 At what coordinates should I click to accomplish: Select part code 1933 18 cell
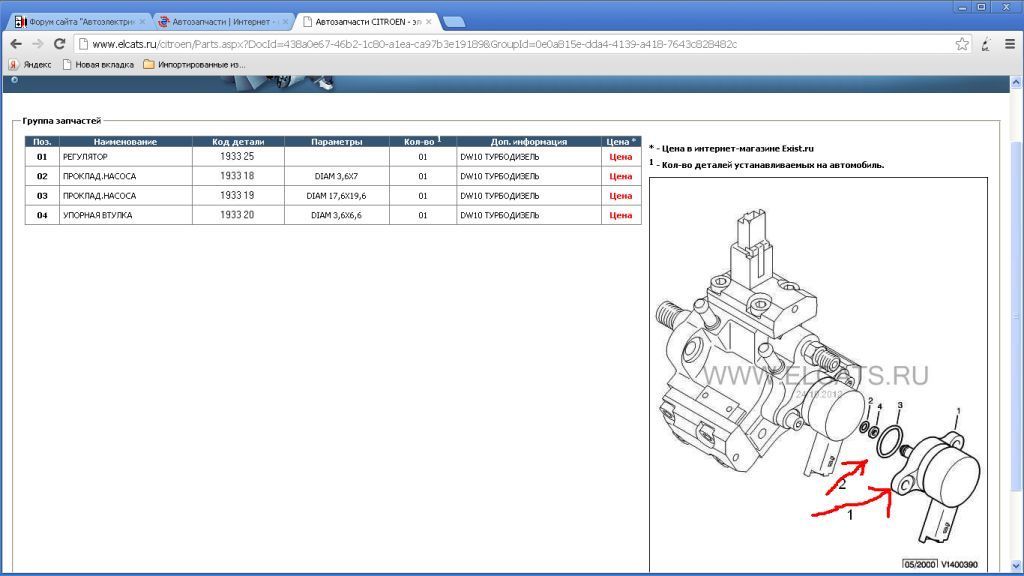click(238, 176)
